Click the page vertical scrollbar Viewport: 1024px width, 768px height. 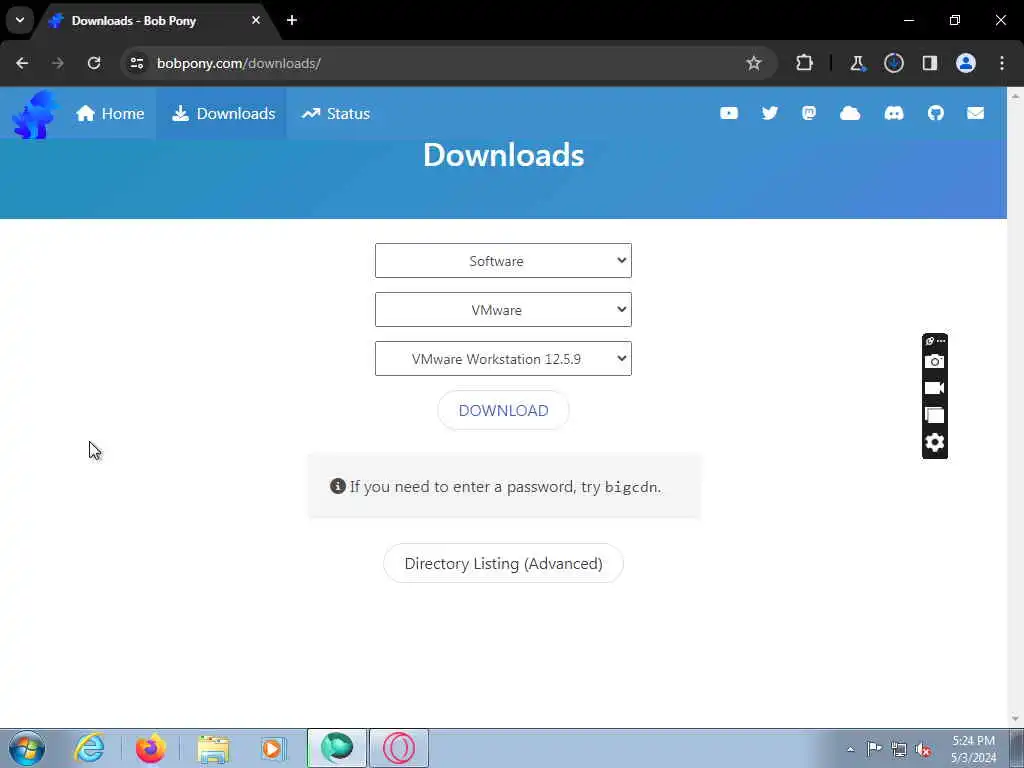[1015, 407]
